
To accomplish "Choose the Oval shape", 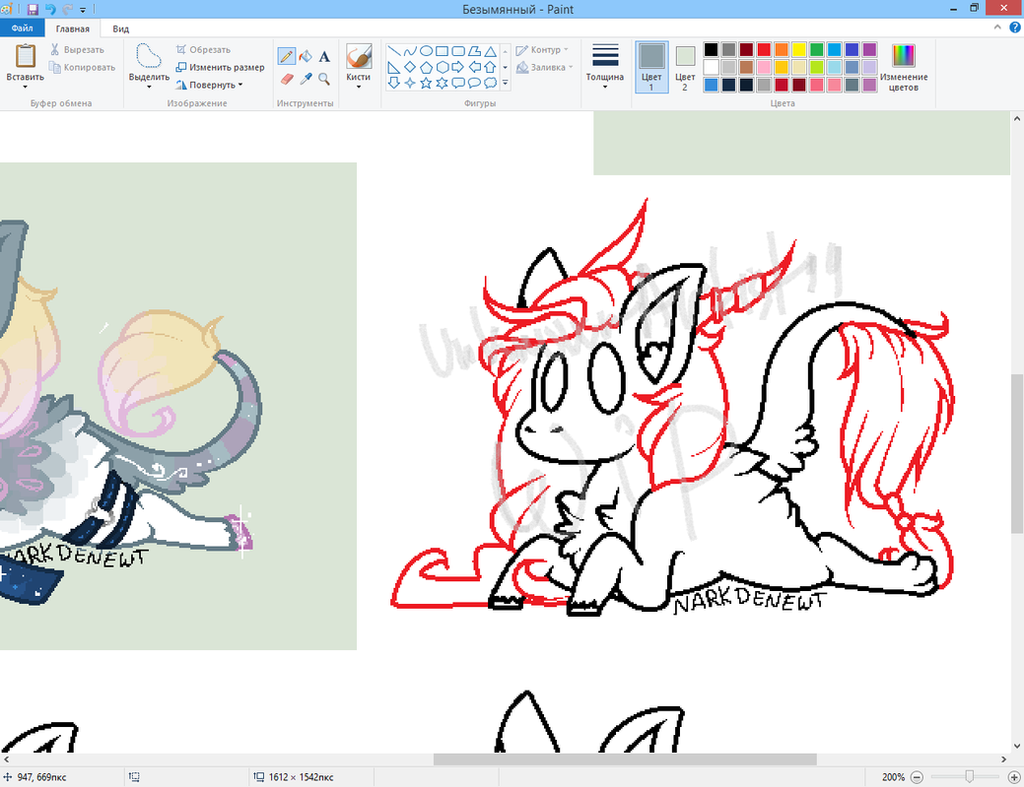I will 426,51.
